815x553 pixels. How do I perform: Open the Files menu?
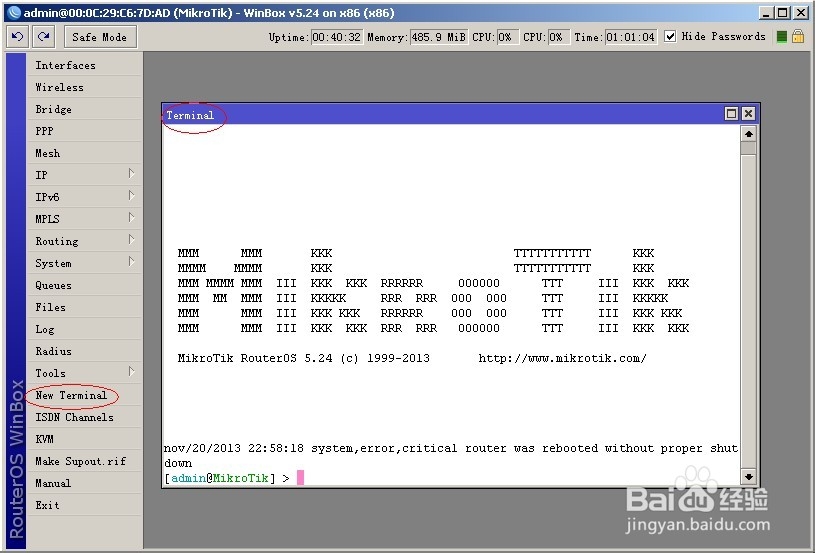click(84, 307)
